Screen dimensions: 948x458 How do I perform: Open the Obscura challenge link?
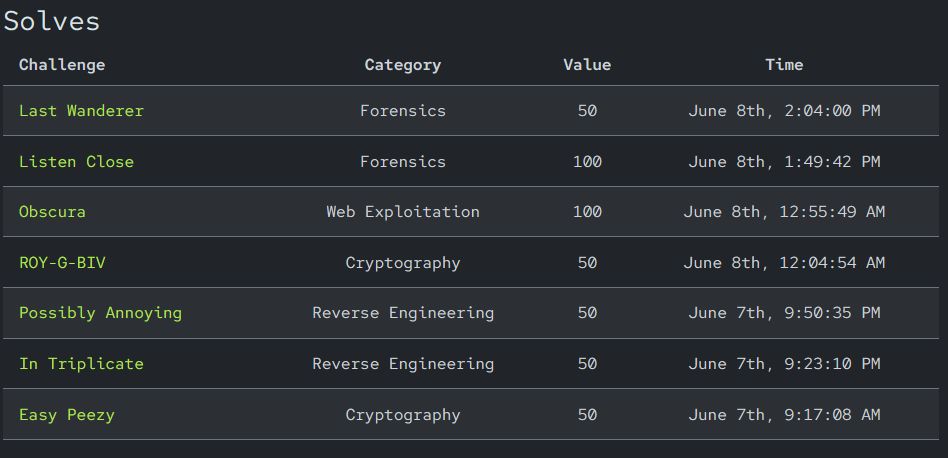[52, 212]
